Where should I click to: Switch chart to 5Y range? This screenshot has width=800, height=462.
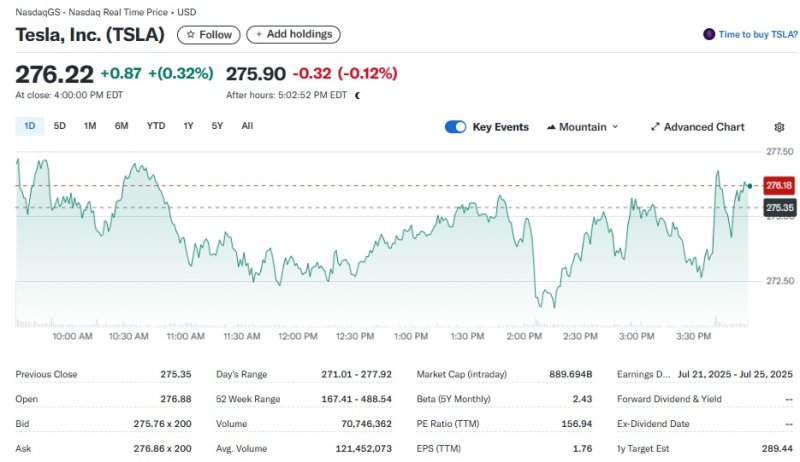tap(217, 126)
